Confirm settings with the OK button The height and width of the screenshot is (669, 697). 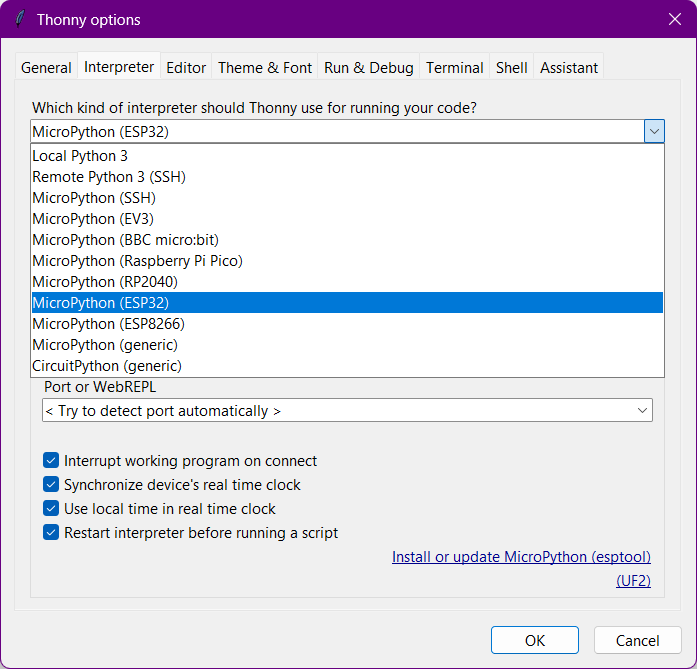(x=535, y=640)
